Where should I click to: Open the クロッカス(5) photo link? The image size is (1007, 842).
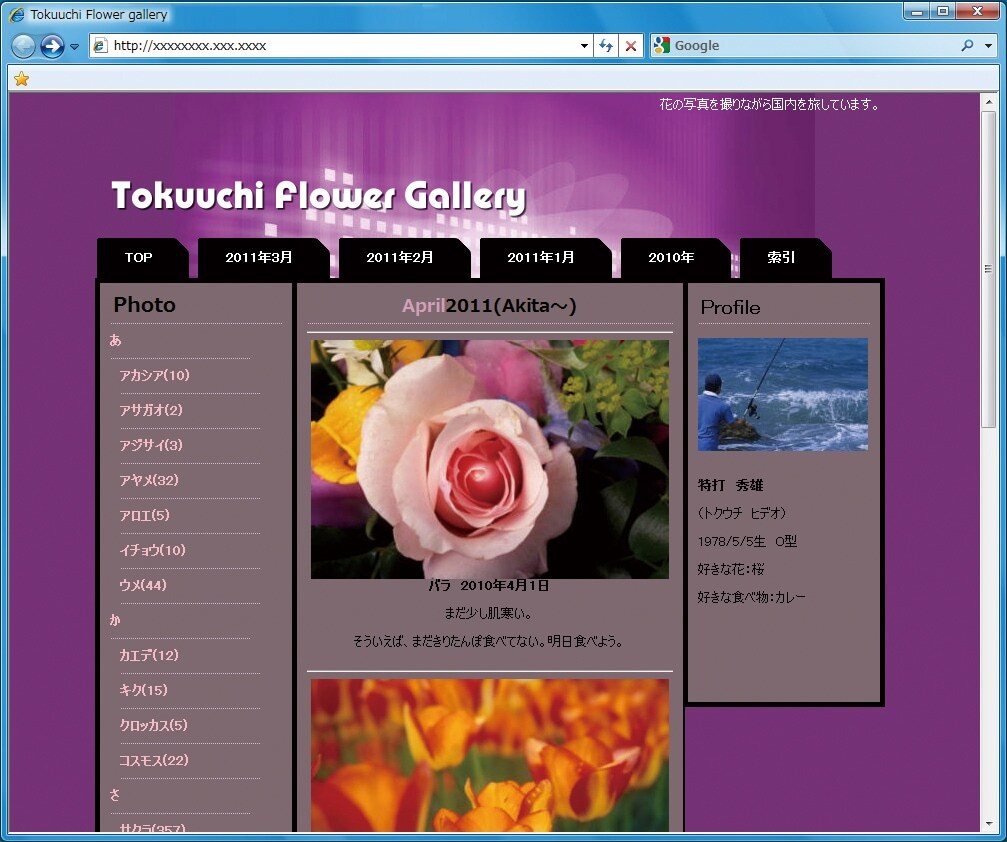point(153,725)
